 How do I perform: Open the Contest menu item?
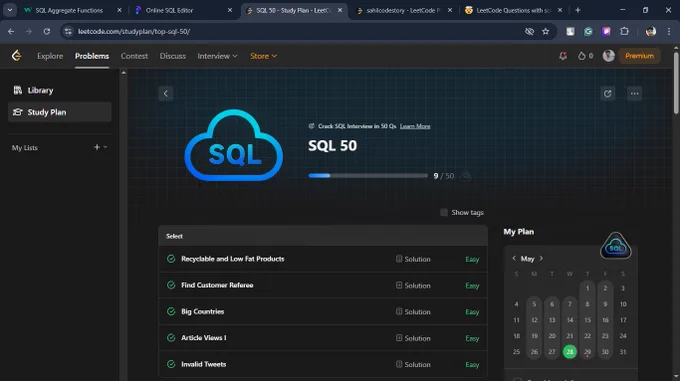pyautogui.click(x=134, y=56)
